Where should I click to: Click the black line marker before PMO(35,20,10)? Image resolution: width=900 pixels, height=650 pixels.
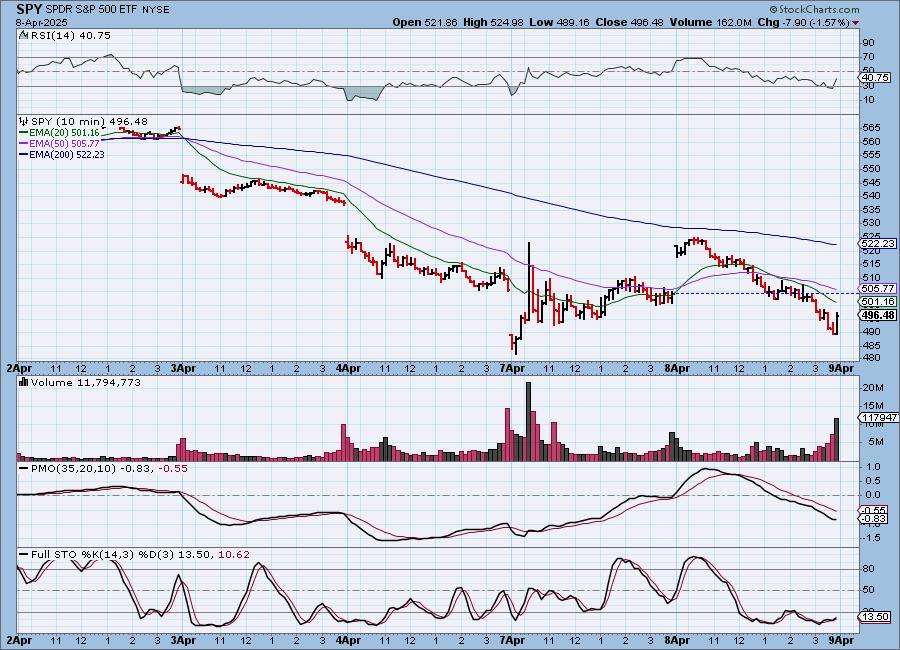23,469
